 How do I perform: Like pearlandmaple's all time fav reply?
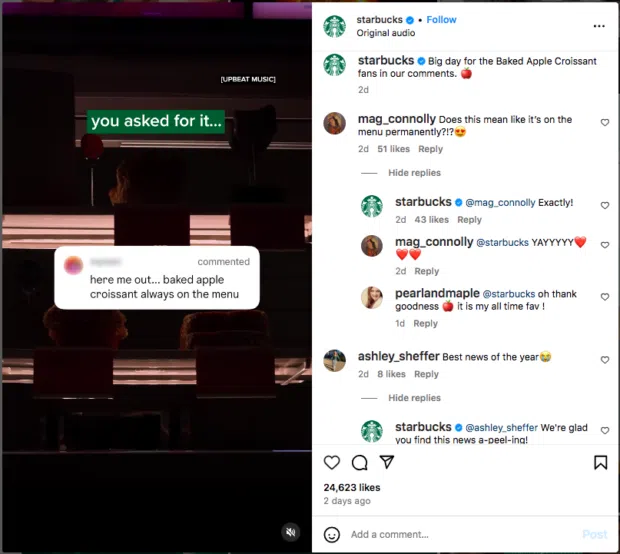coord(605,297)
